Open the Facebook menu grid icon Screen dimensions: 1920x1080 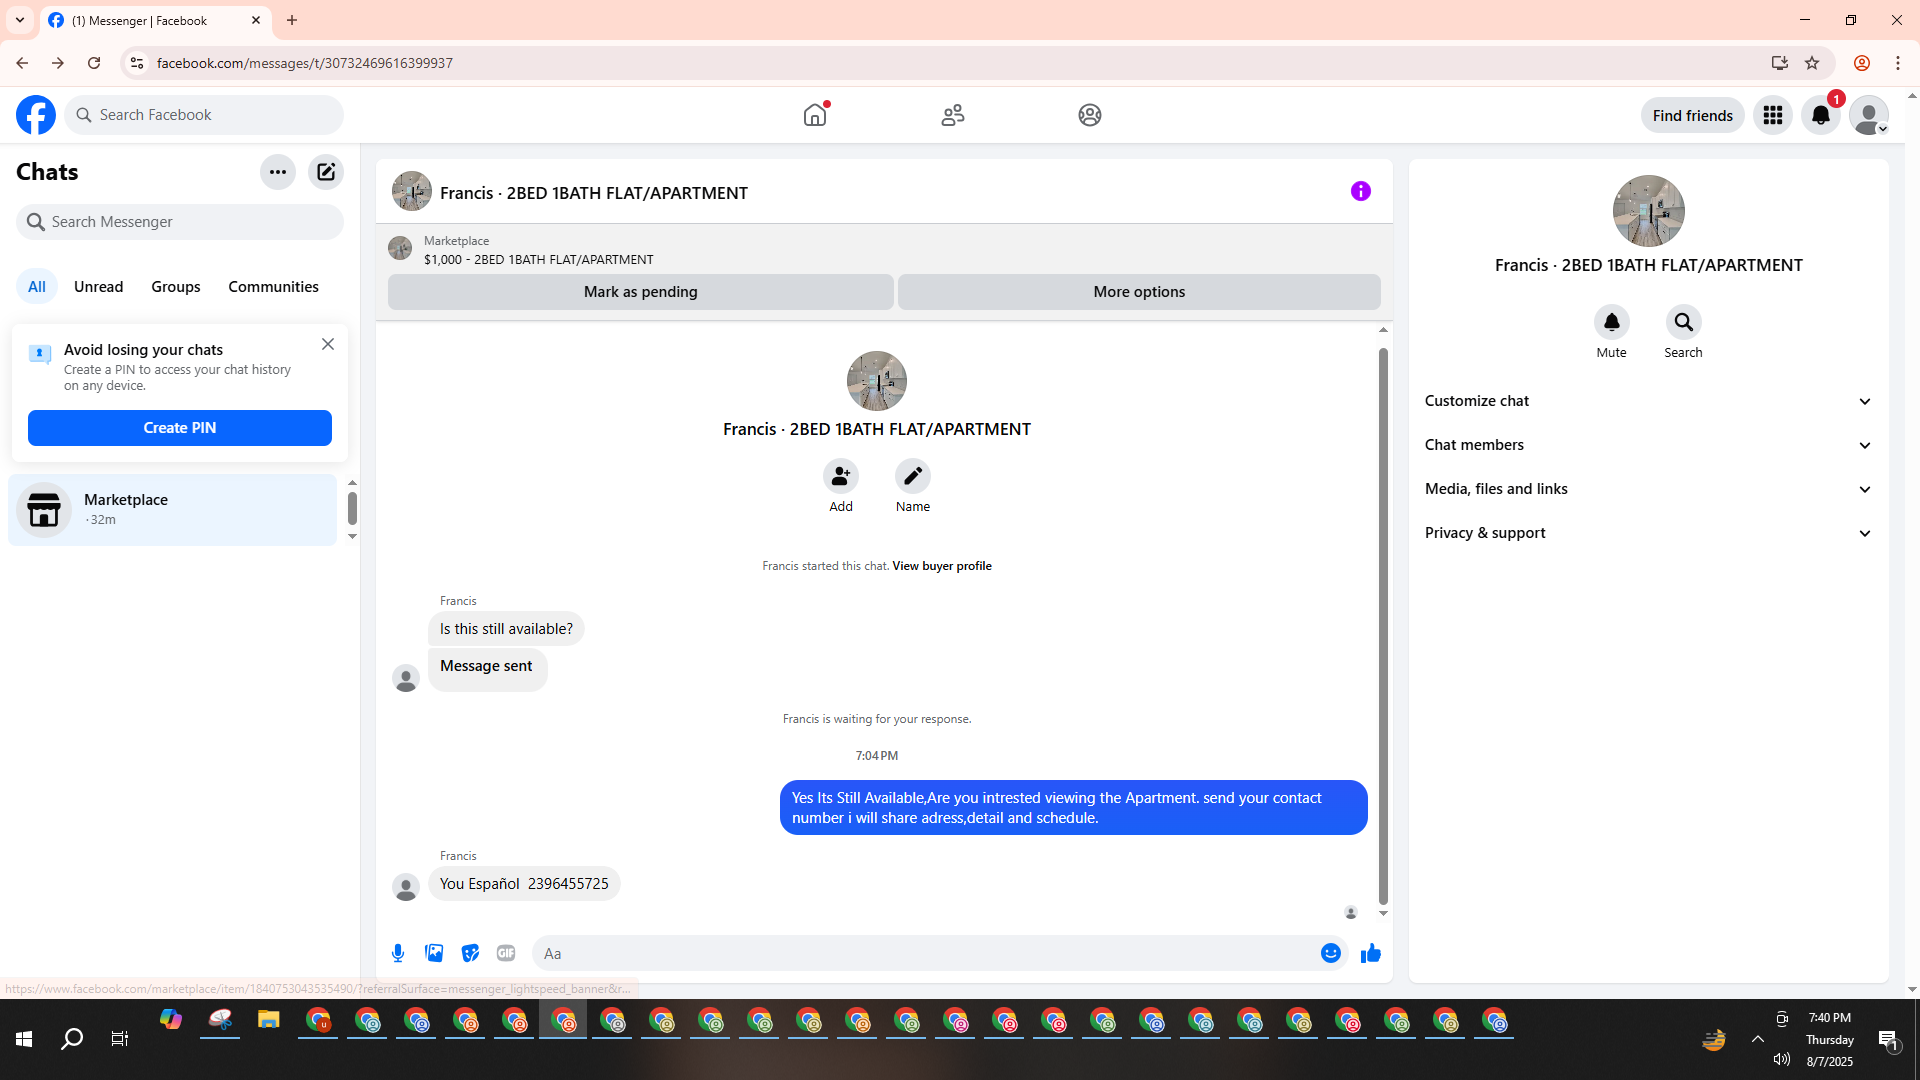(1773, 115)
